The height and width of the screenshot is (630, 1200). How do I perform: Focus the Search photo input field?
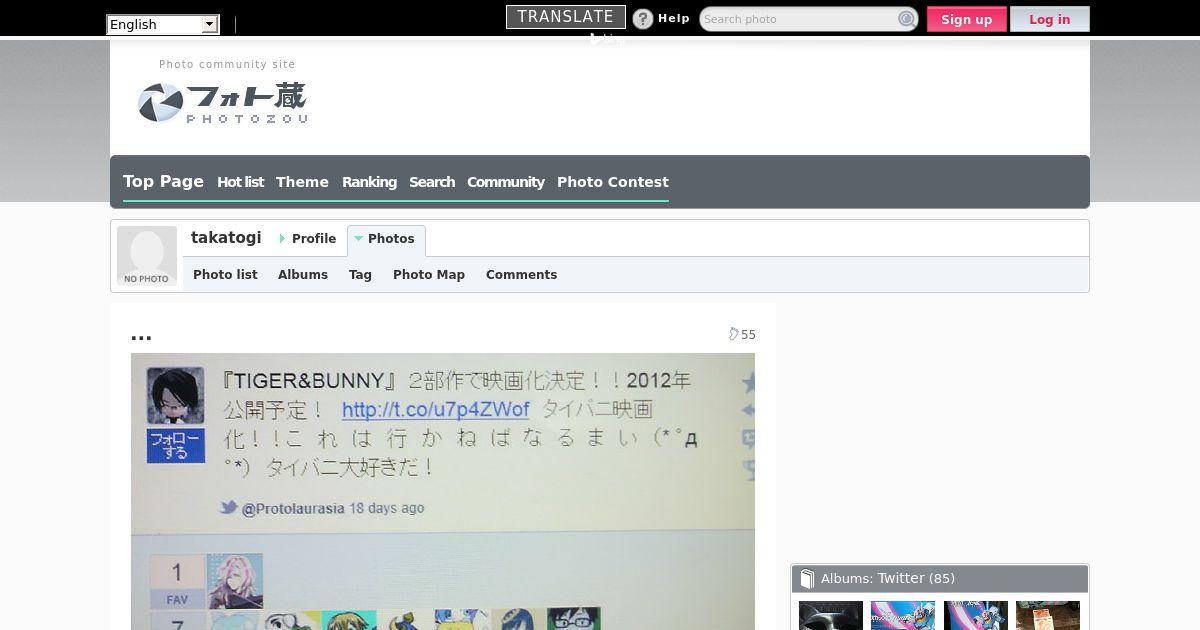click(x=797, y=19)
